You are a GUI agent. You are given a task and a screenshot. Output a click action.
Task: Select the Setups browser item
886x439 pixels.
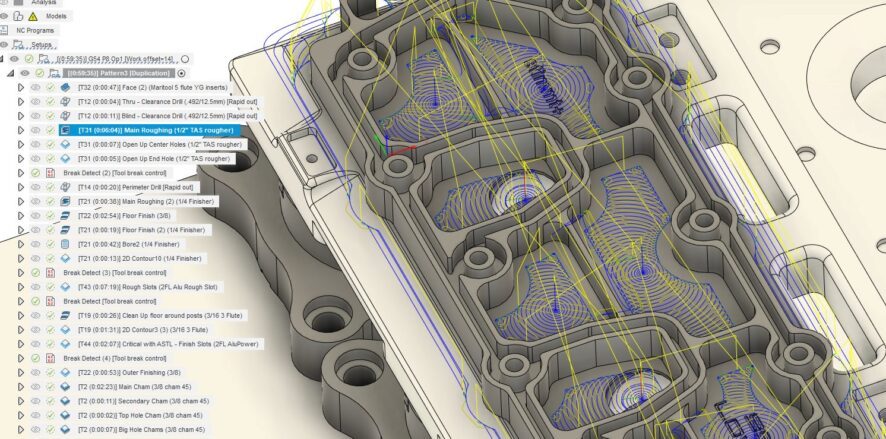[x=41, y=45]
